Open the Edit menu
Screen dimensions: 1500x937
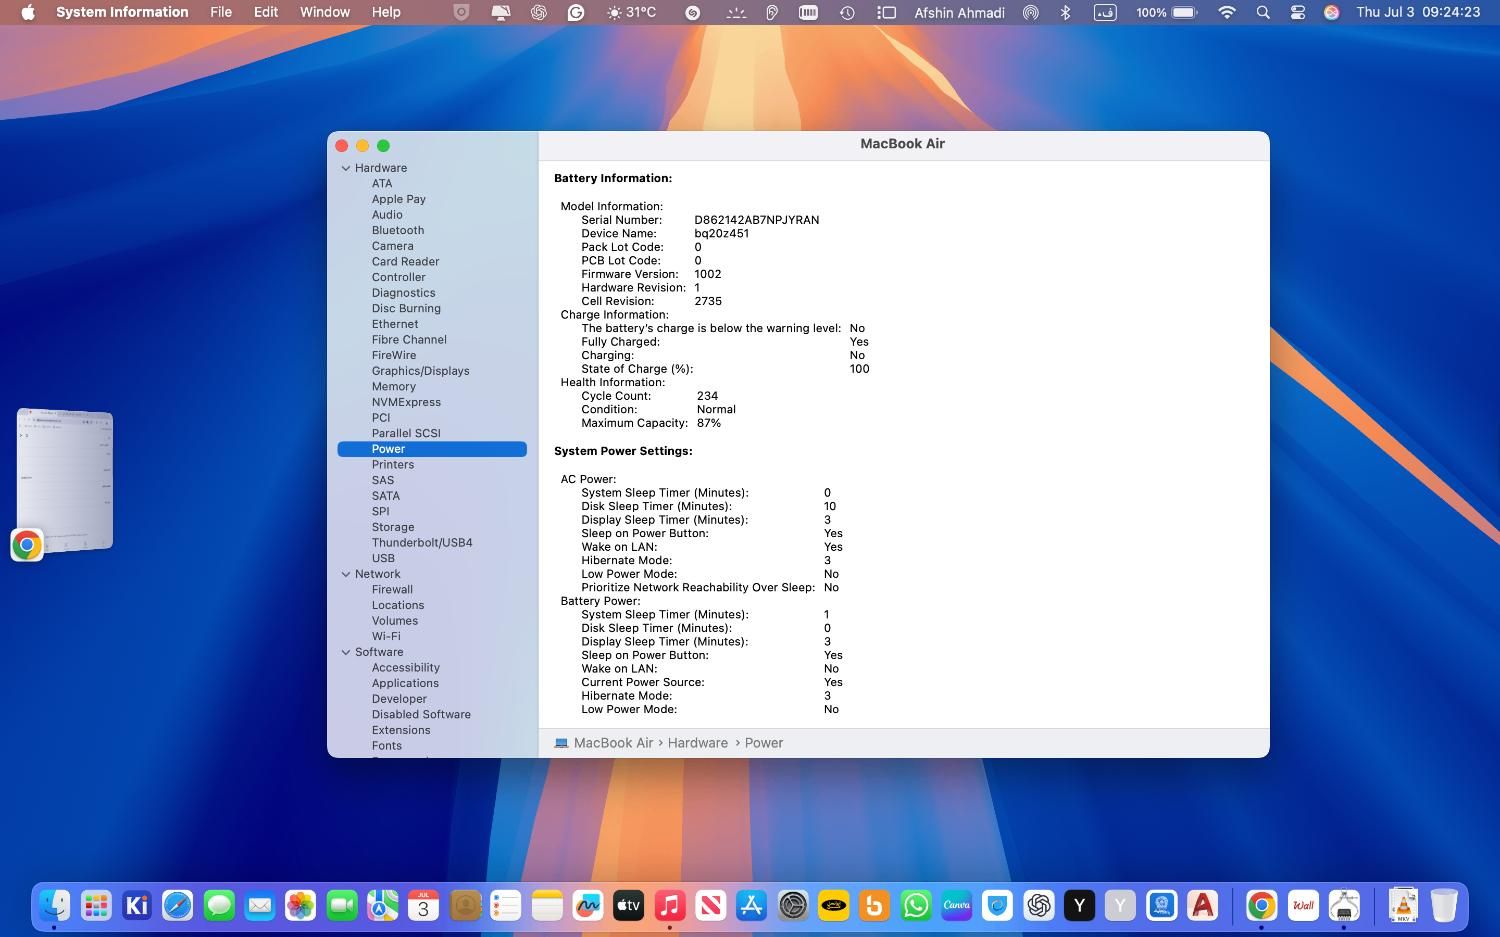pyautogui.click(x=266, y=12)
